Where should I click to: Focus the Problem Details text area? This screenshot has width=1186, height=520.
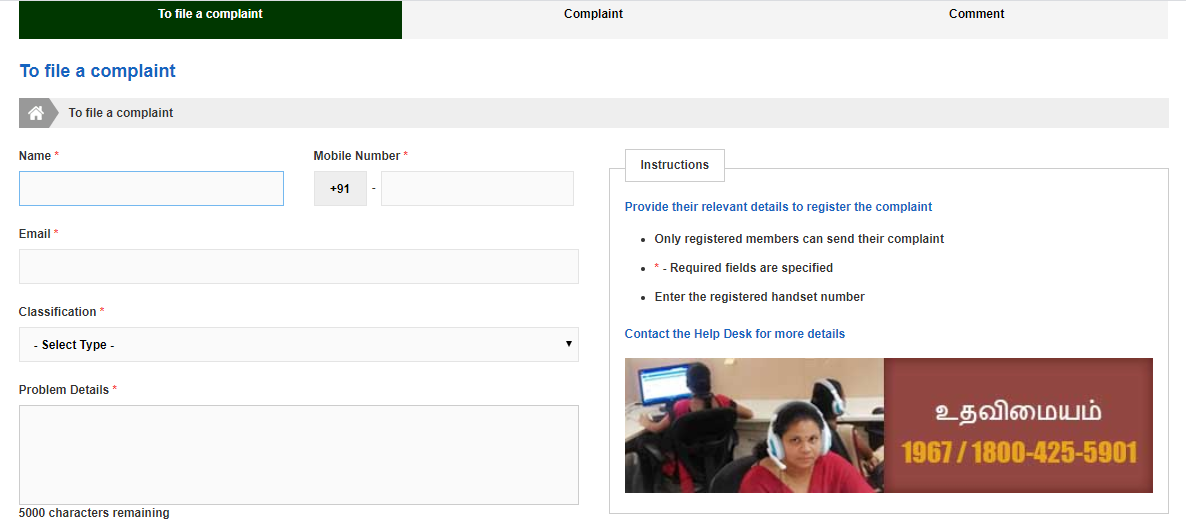(298, 455)
